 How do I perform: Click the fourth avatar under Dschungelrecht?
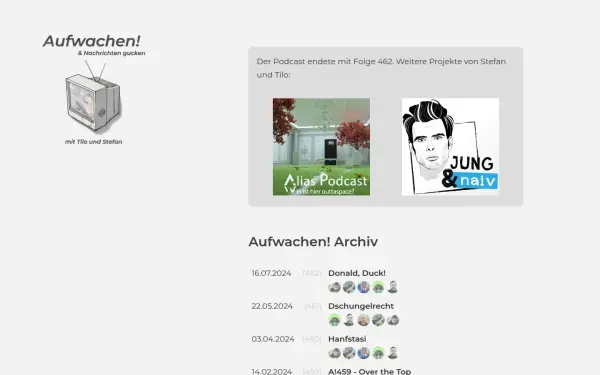378,320
